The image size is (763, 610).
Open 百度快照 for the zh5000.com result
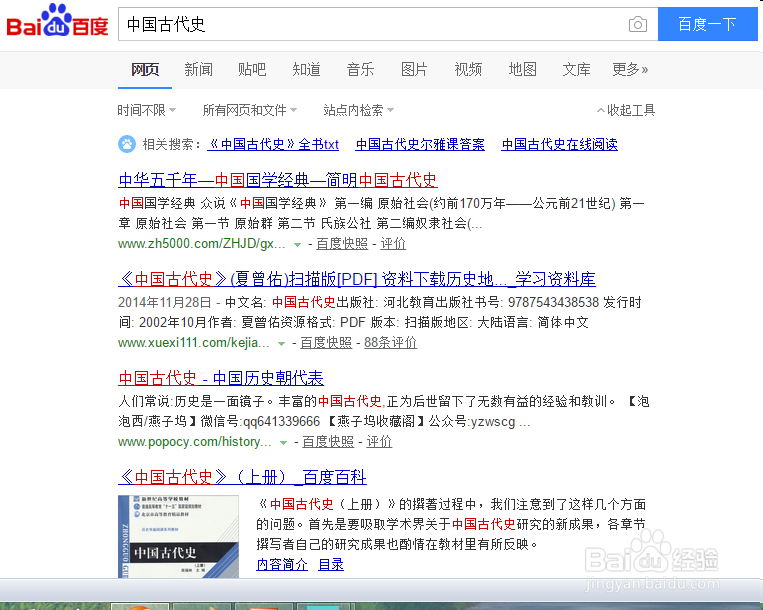[342, 244]
